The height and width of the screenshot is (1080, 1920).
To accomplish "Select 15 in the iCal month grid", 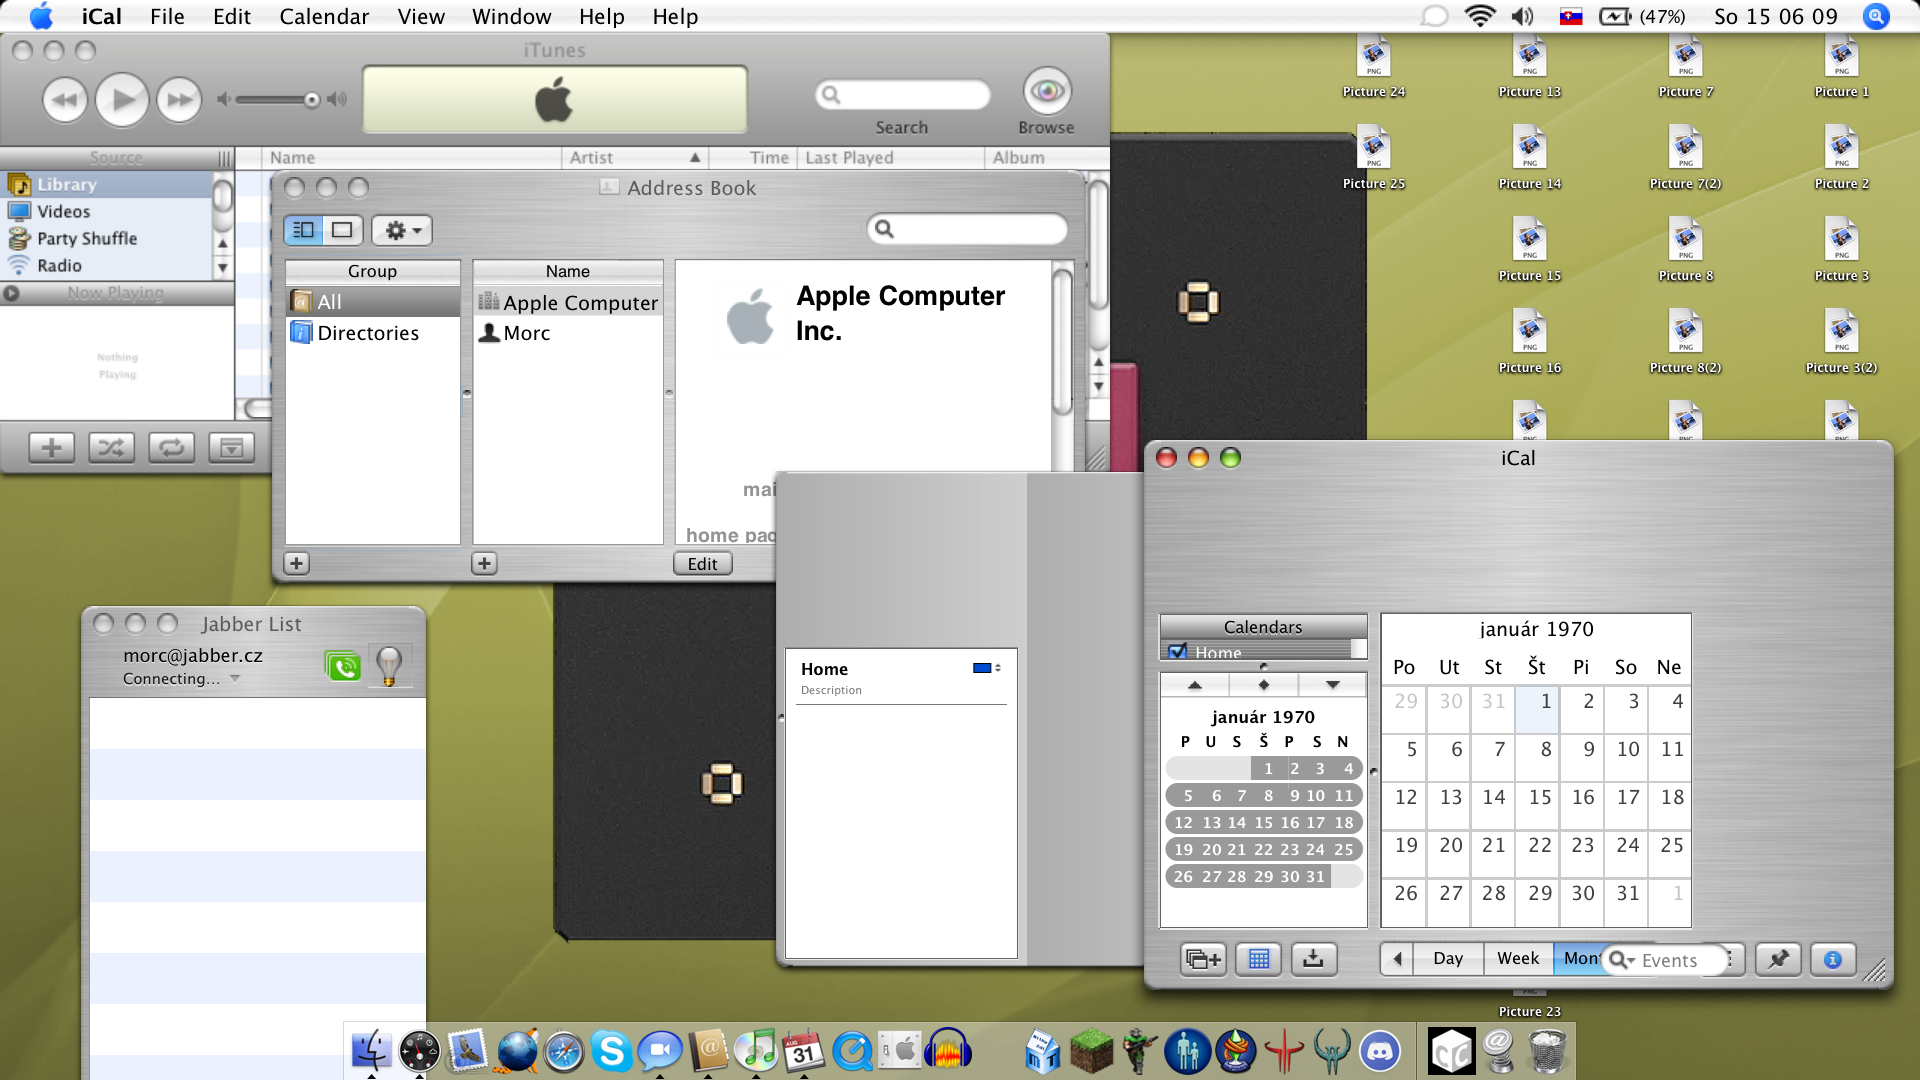I will coord(1537,805).
